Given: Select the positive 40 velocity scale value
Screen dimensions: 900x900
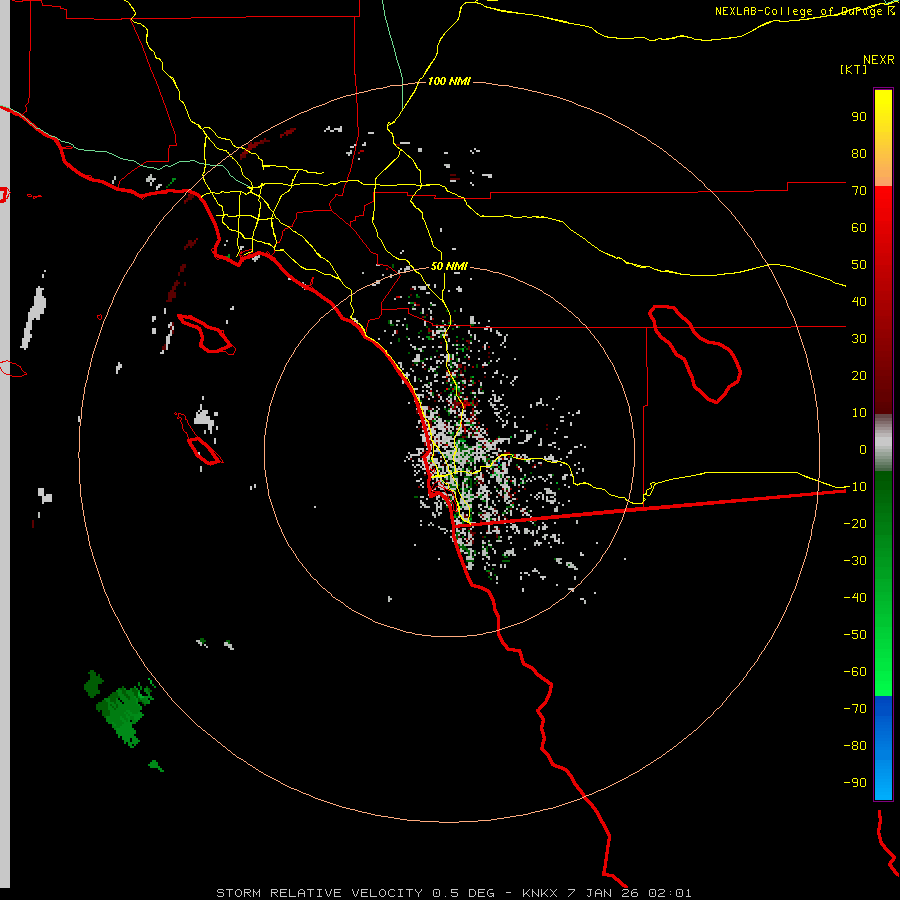Looking at the screenshot, I should point(859,302).
